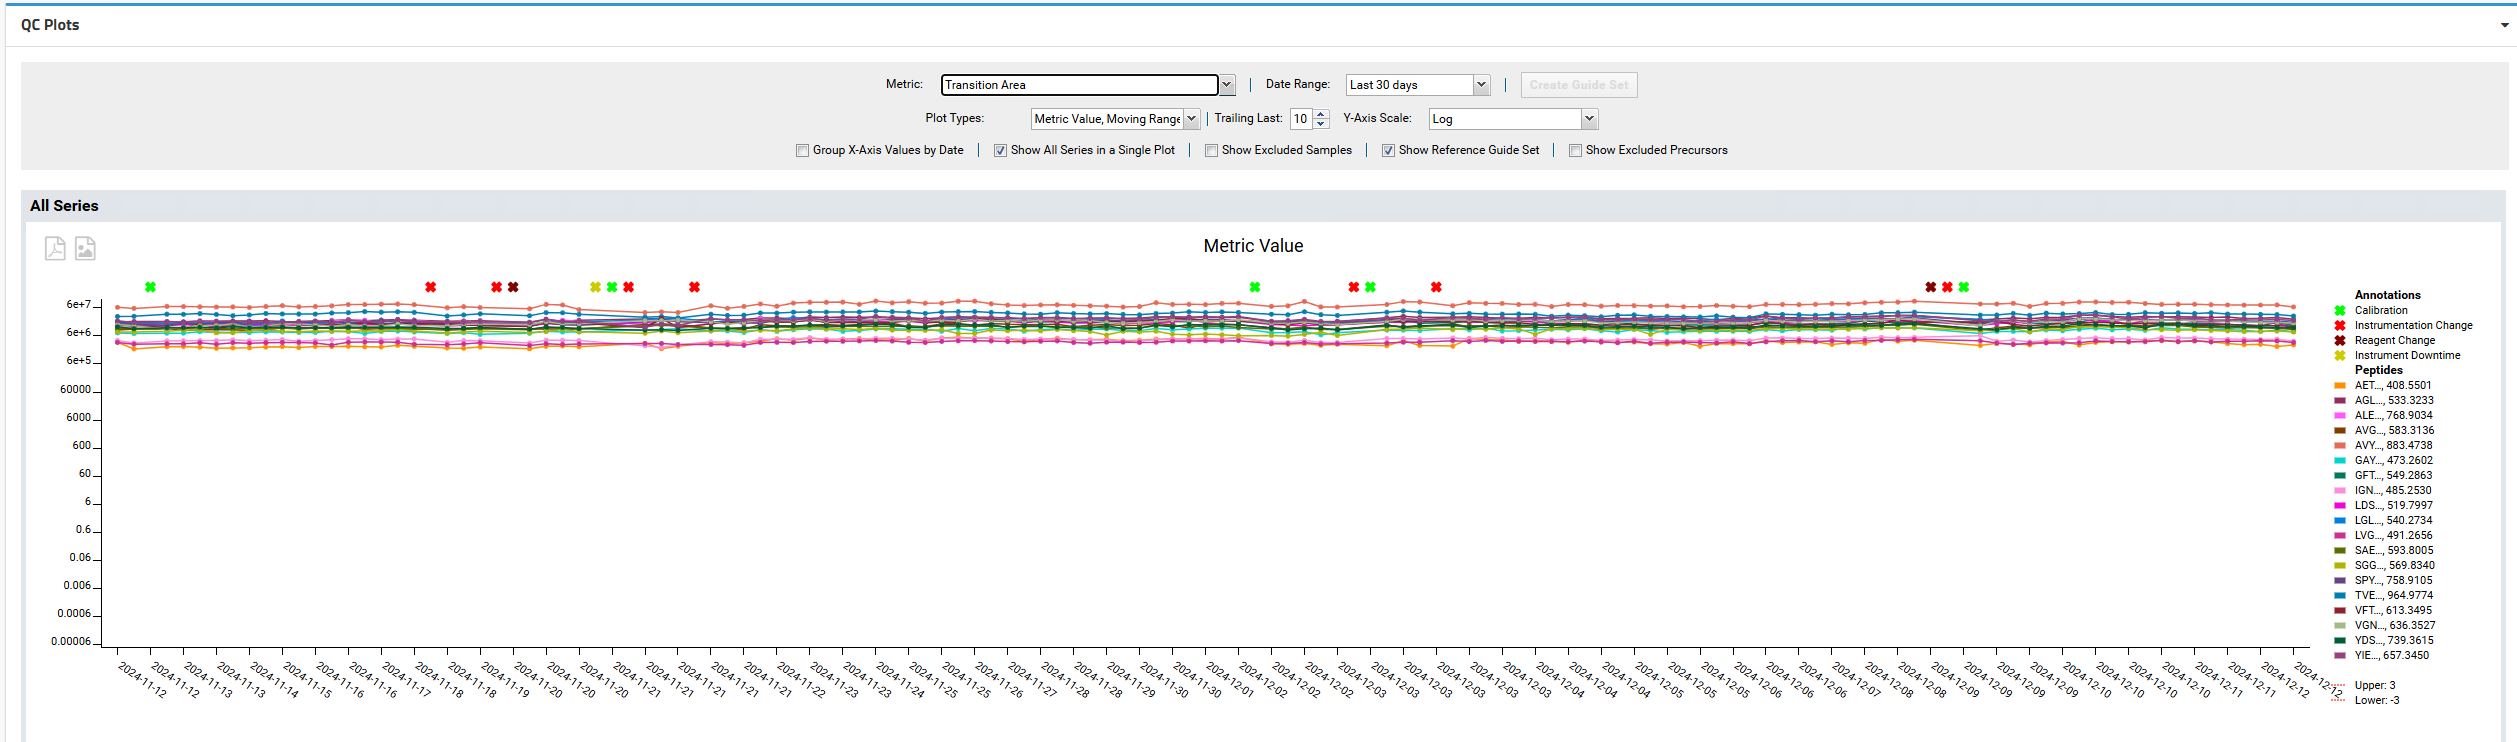Click the Trailing Last number field
The image size is (2517, 742).
point(1302,119)
